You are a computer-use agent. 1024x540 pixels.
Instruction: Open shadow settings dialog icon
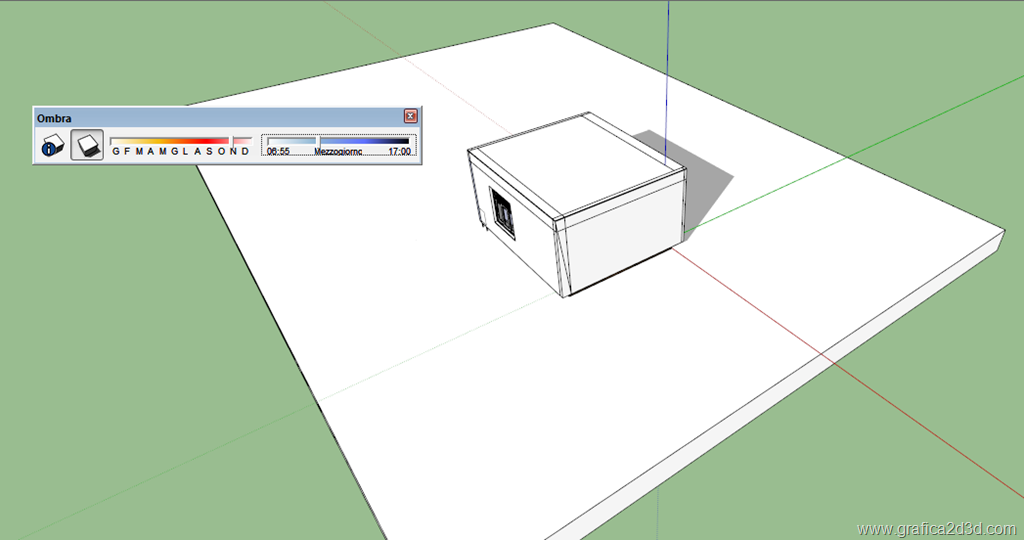[x=52, y=146]
